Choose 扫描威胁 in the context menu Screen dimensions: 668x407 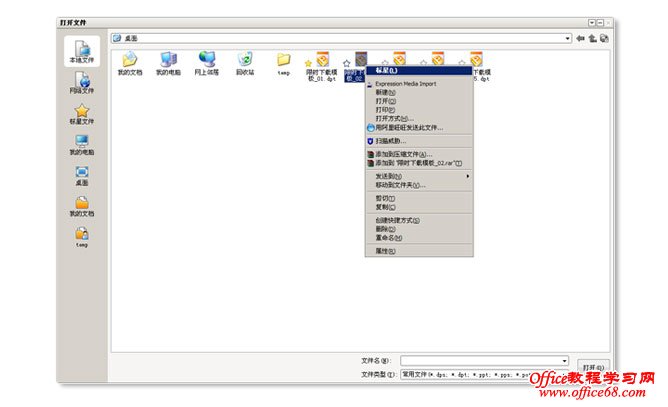click(x=419, y=141)
